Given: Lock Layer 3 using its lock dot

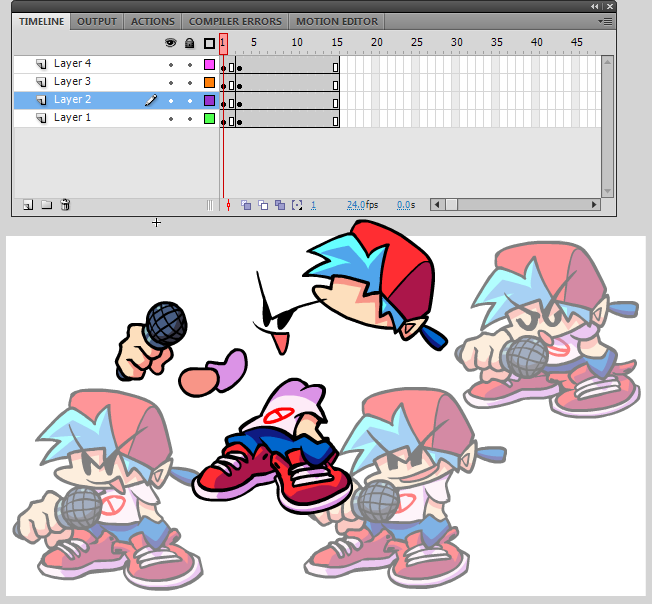Looking at the screenshot, I should [190, 83].
